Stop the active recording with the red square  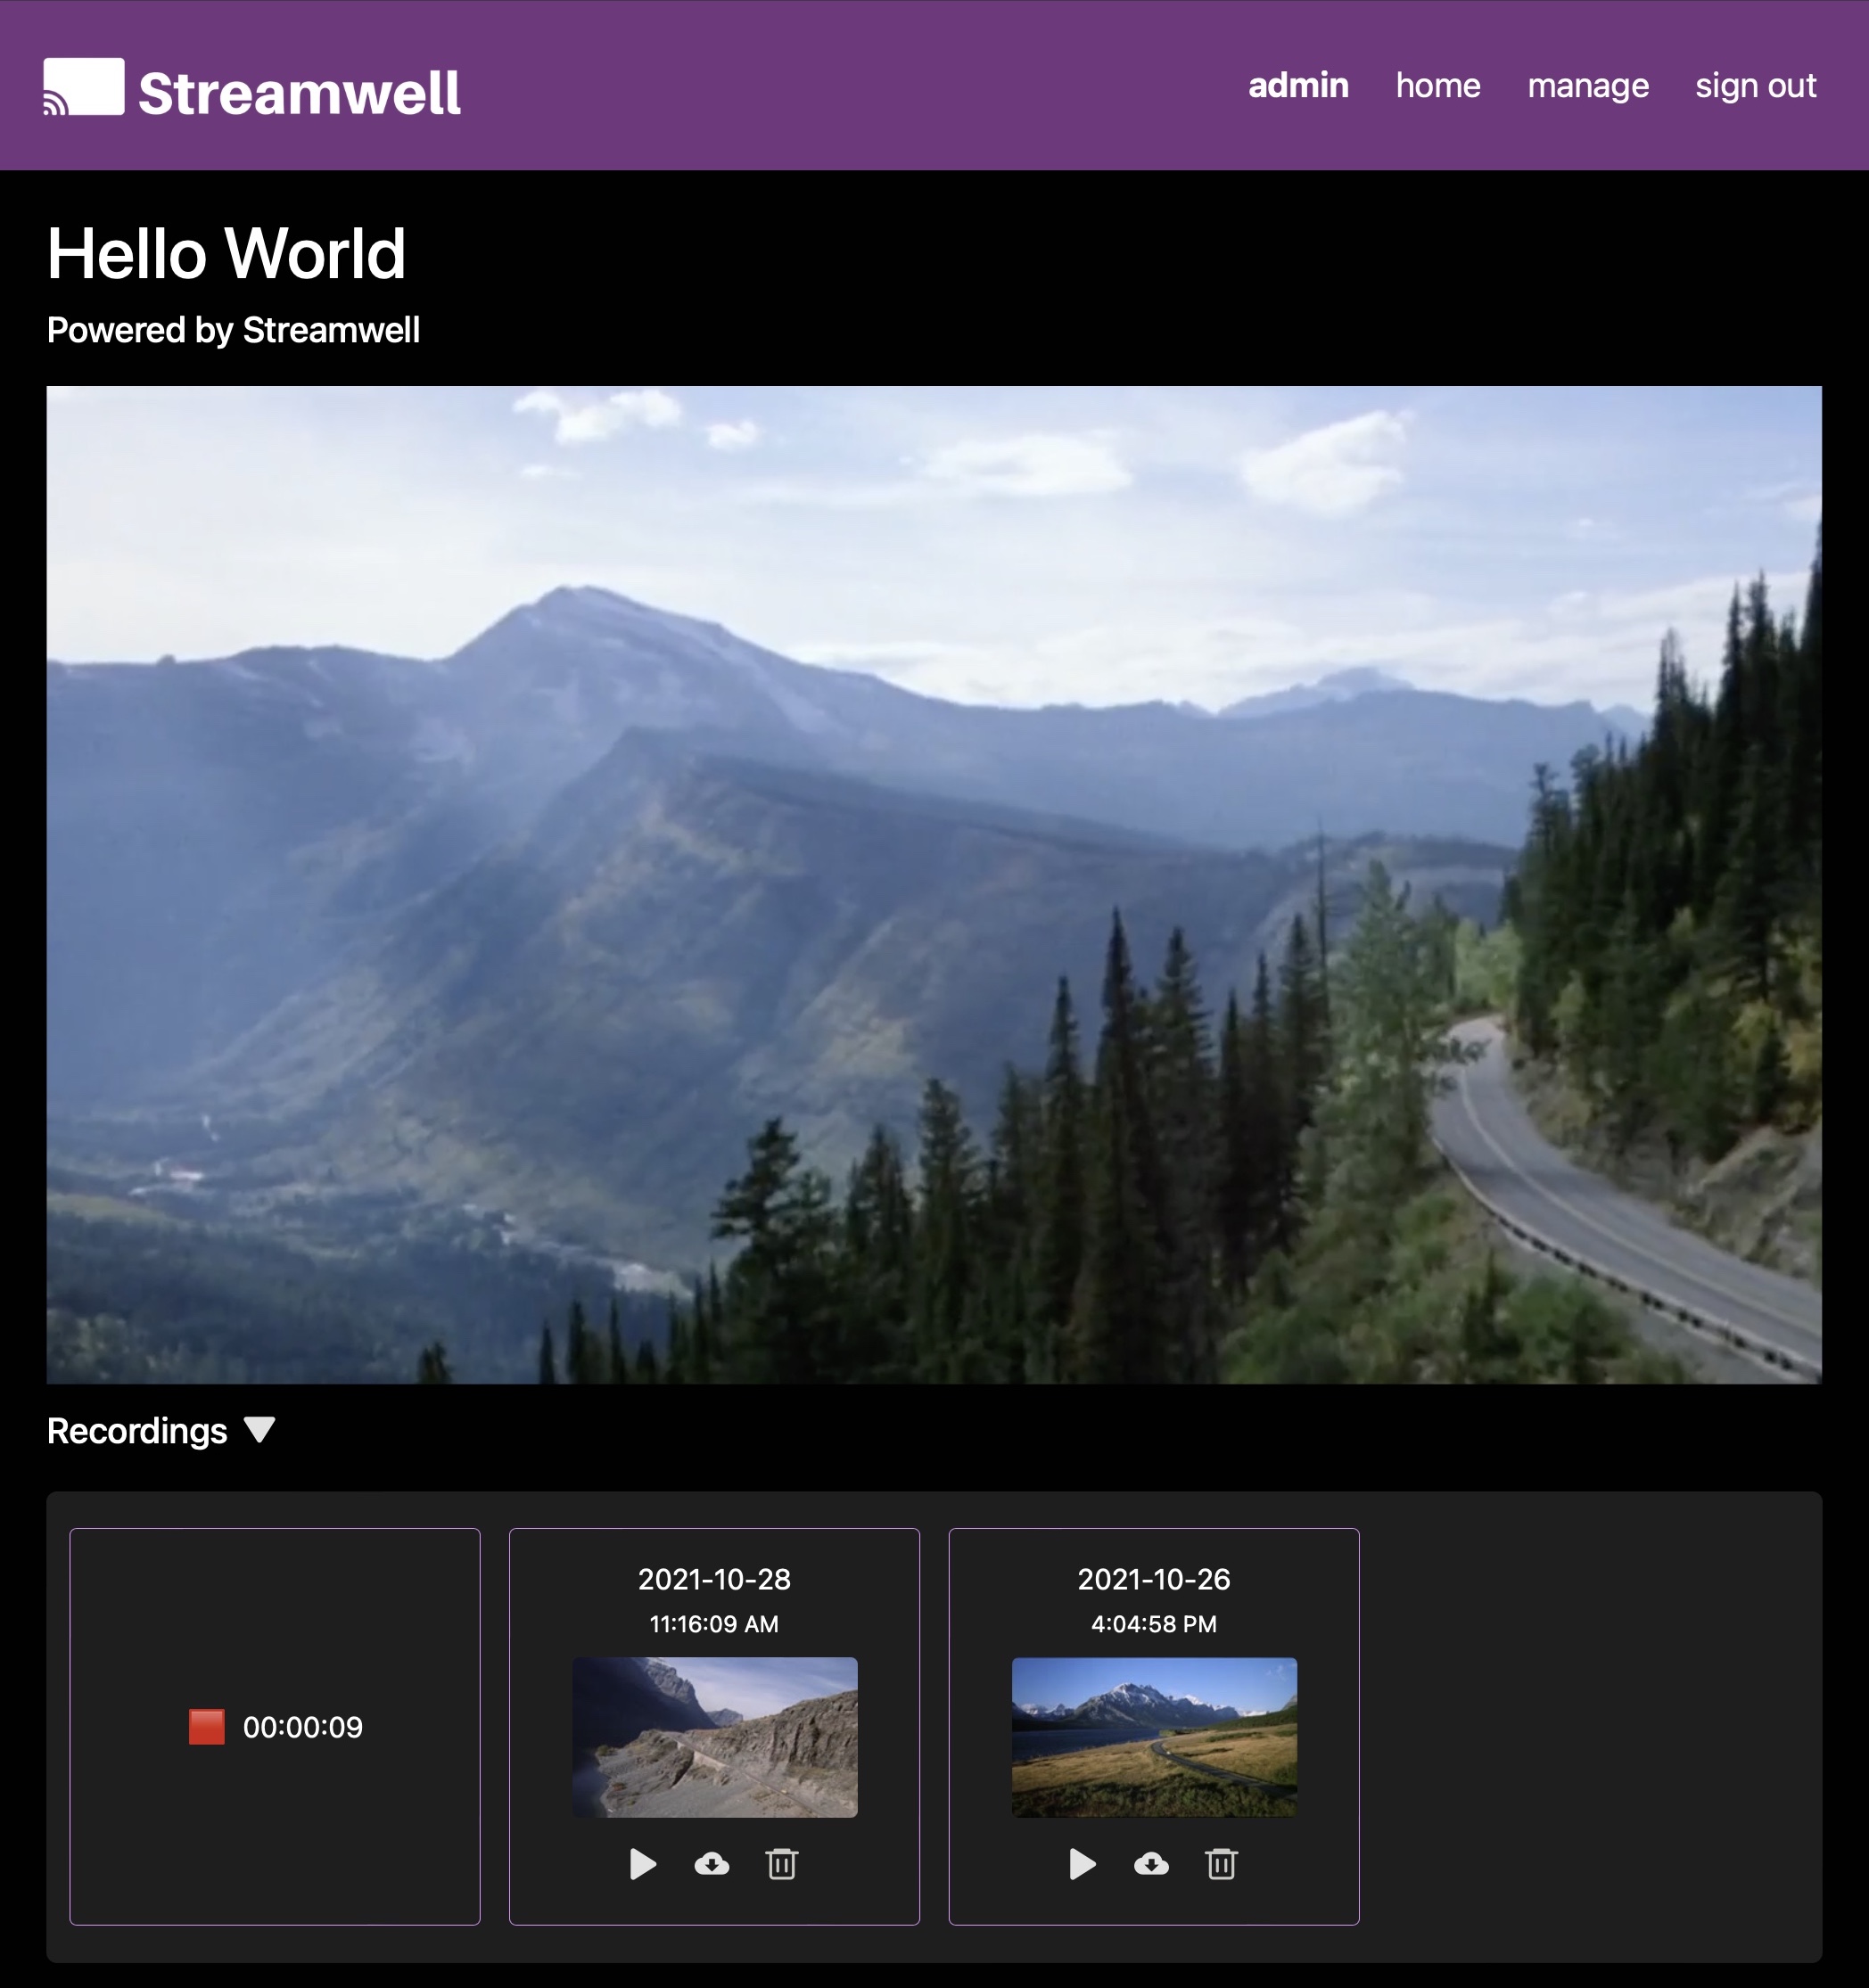tap(206, 1726)
